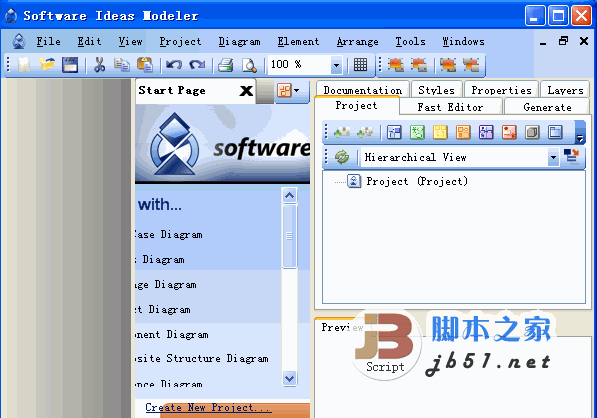597x418 pixels.
Task: Open the Element menu
Action: pyautogui.click(x=298, y=41)
